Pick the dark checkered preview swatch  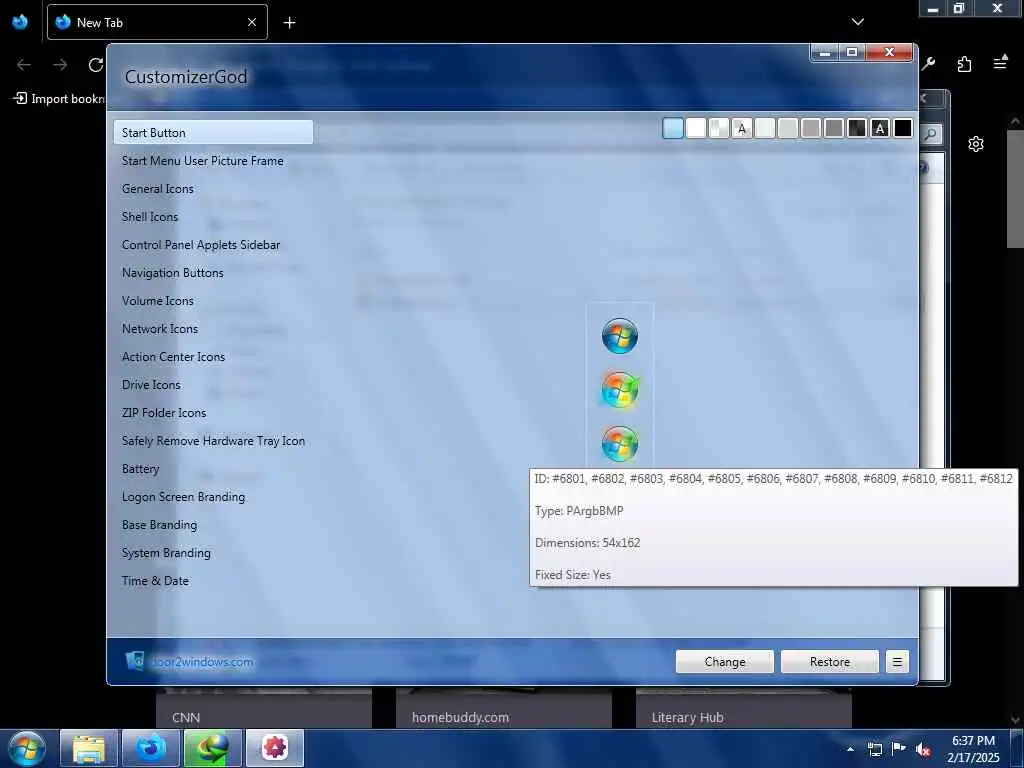857,129
